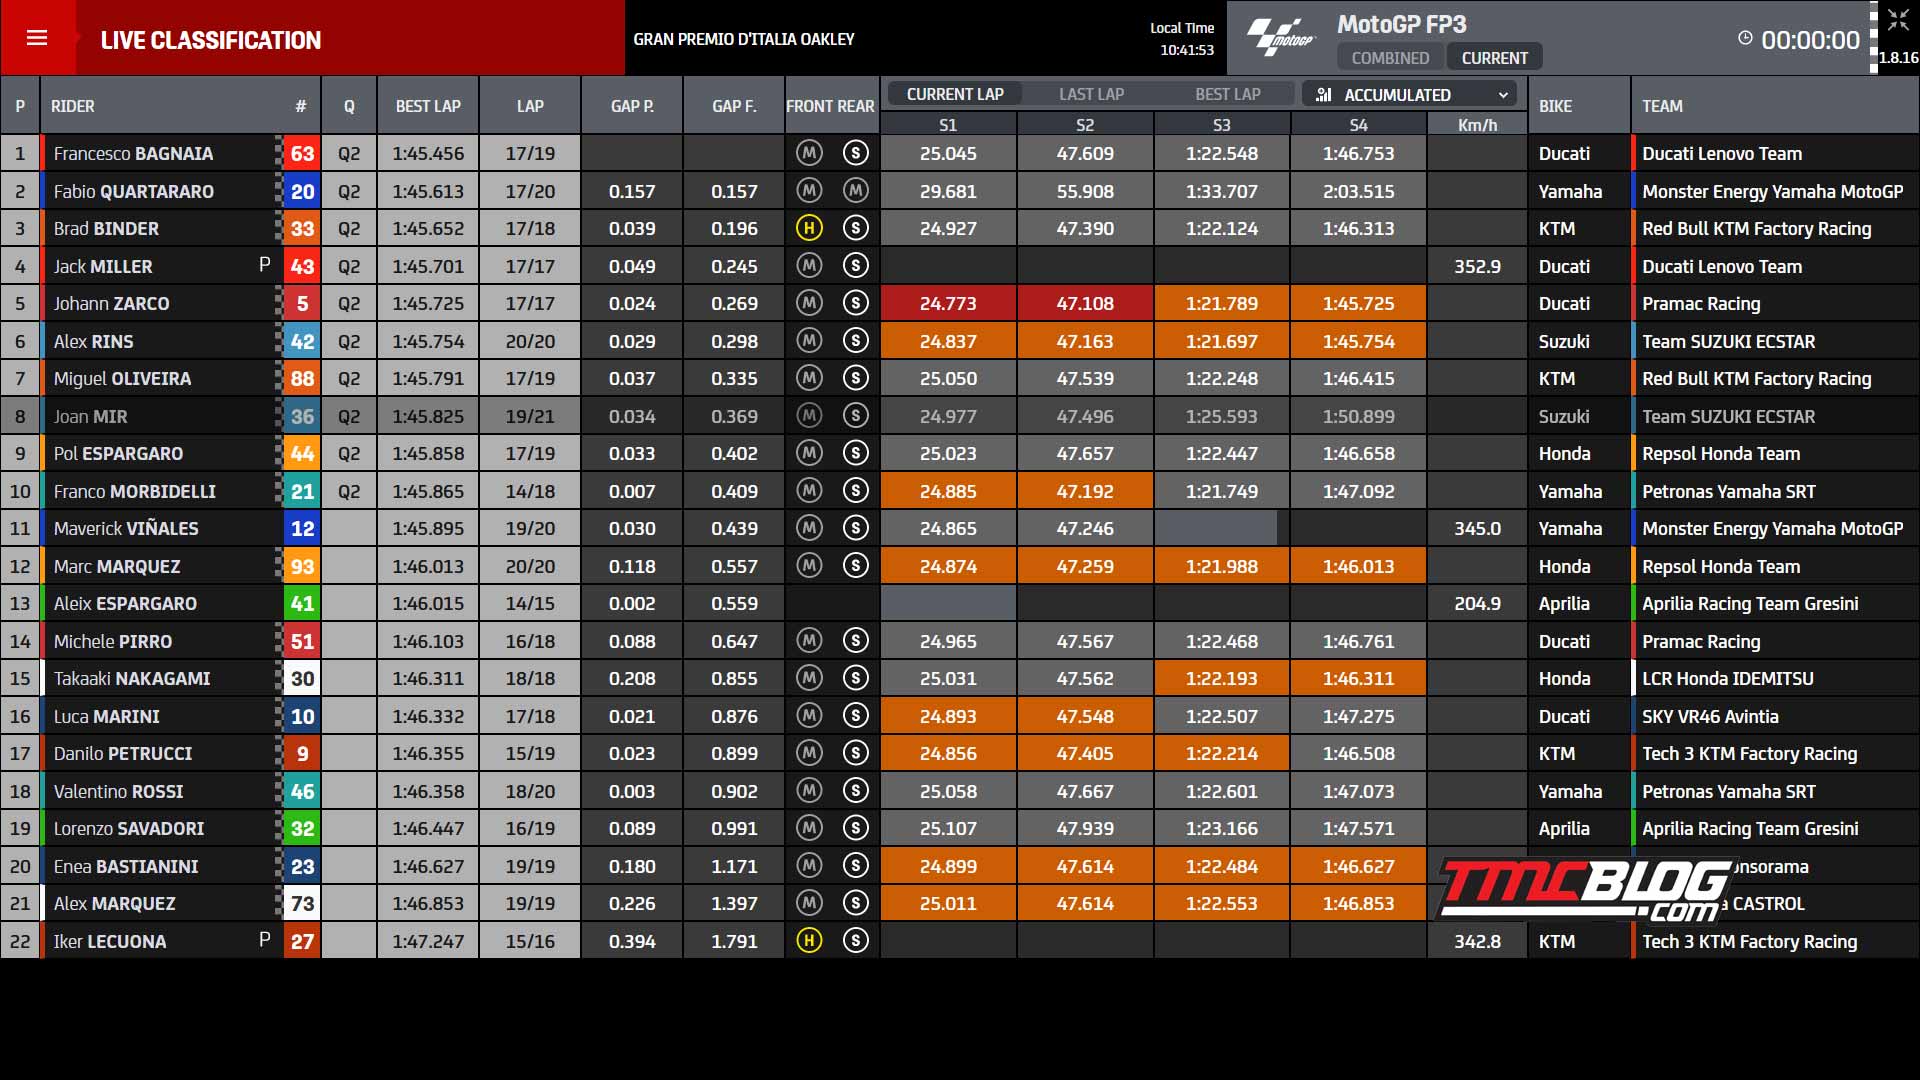Click Alex Rins' front tyre M icon

click(809, 341)
